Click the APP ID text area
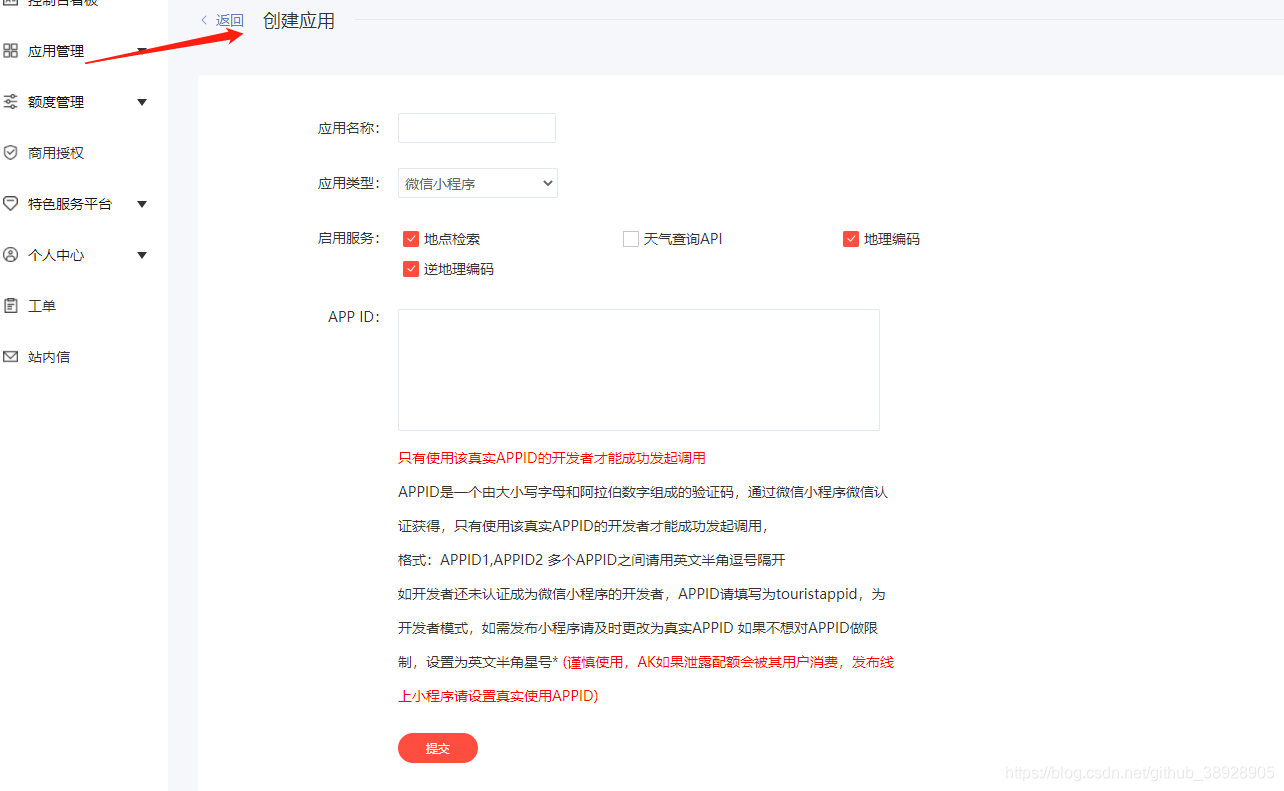Image resolution: width=1284 pixels, height=791 pixels. [x=638, y=369]
